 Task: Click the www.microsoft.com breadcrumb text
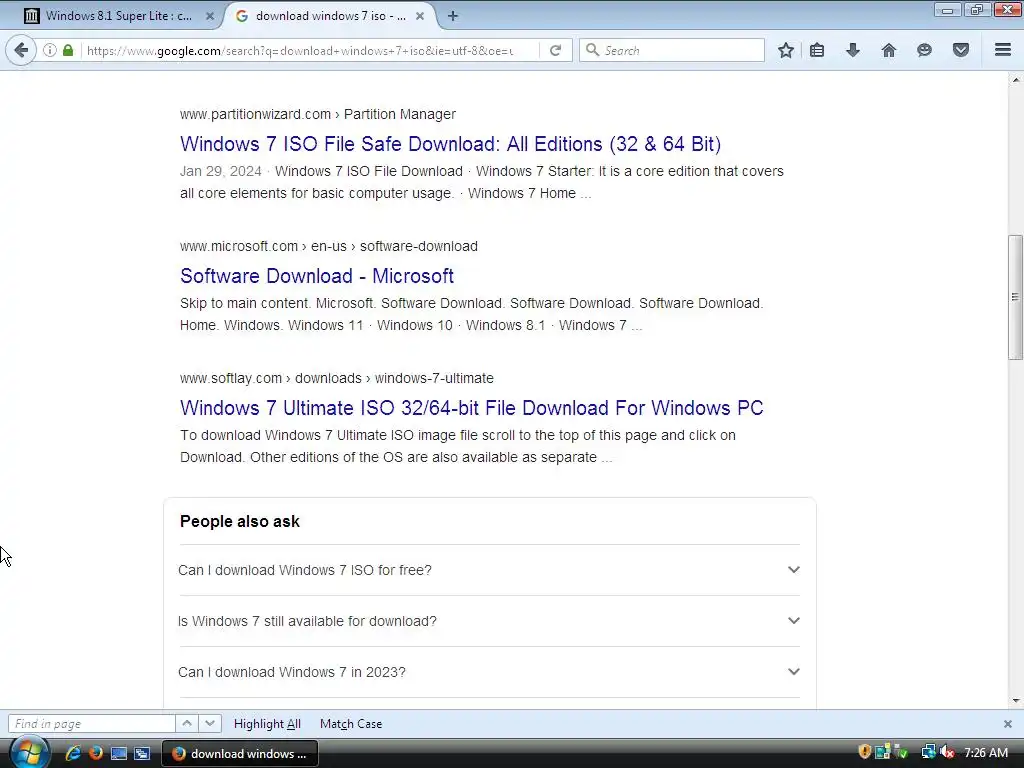(x=238, y=246)
